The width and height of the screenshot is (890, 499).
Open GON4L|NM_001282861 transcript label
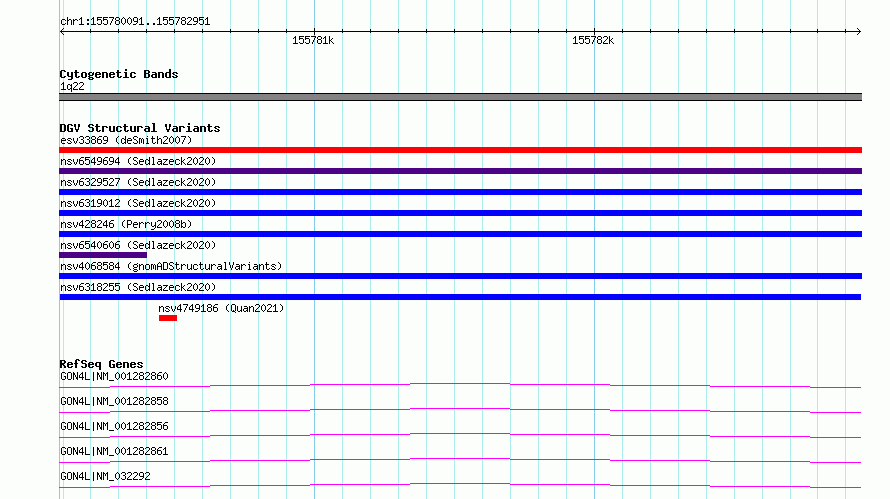[114, 451]
